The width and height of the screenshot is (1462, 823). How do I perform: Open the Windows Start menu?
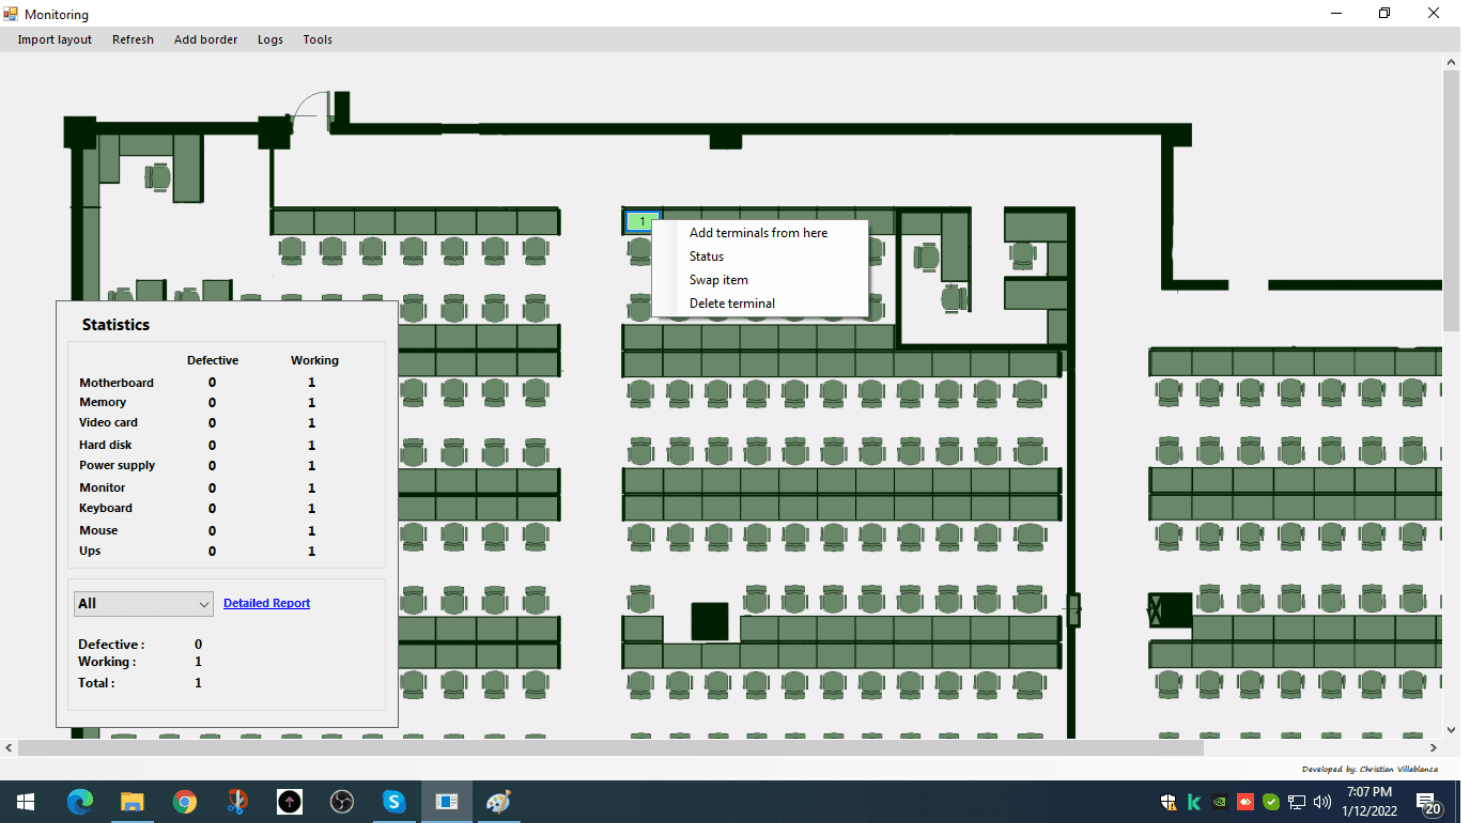[x=24, y=801]
